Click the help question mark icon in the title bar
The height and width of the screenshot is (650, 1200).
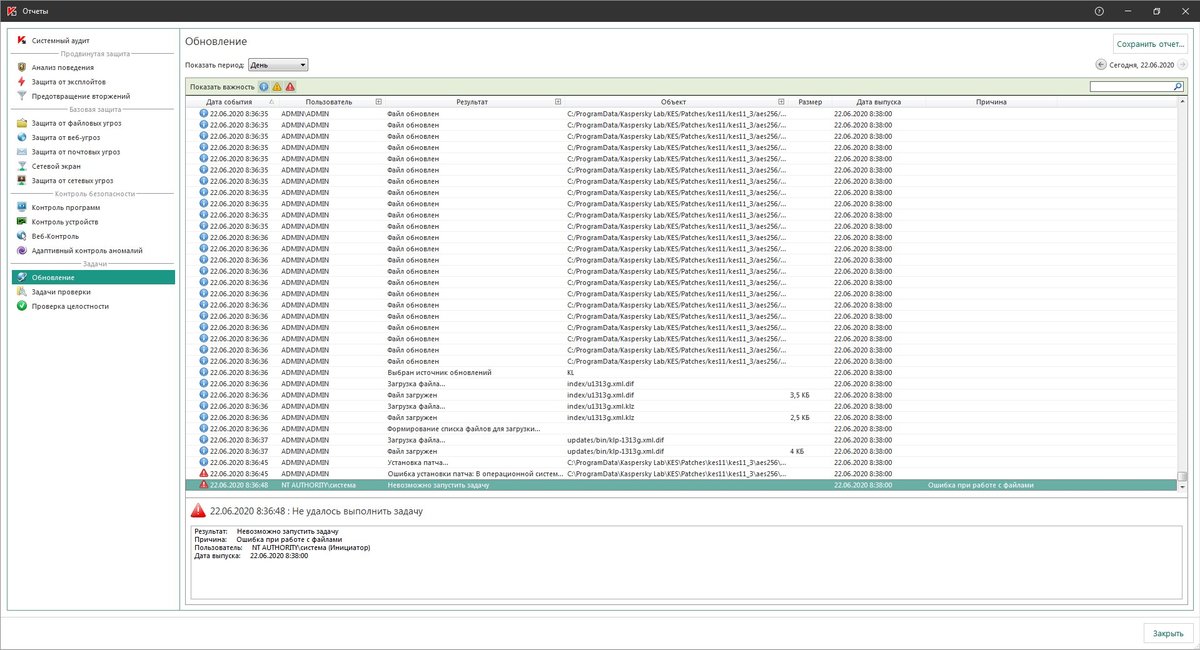[x=1099, y=11]
